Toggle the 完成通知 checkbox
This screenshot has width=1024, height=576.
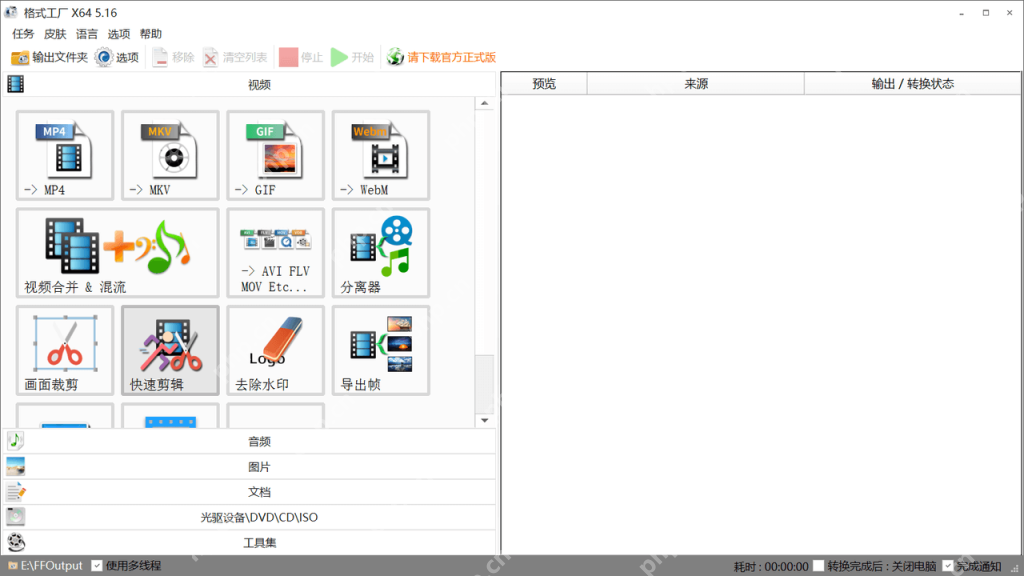[x=948, y=566]
